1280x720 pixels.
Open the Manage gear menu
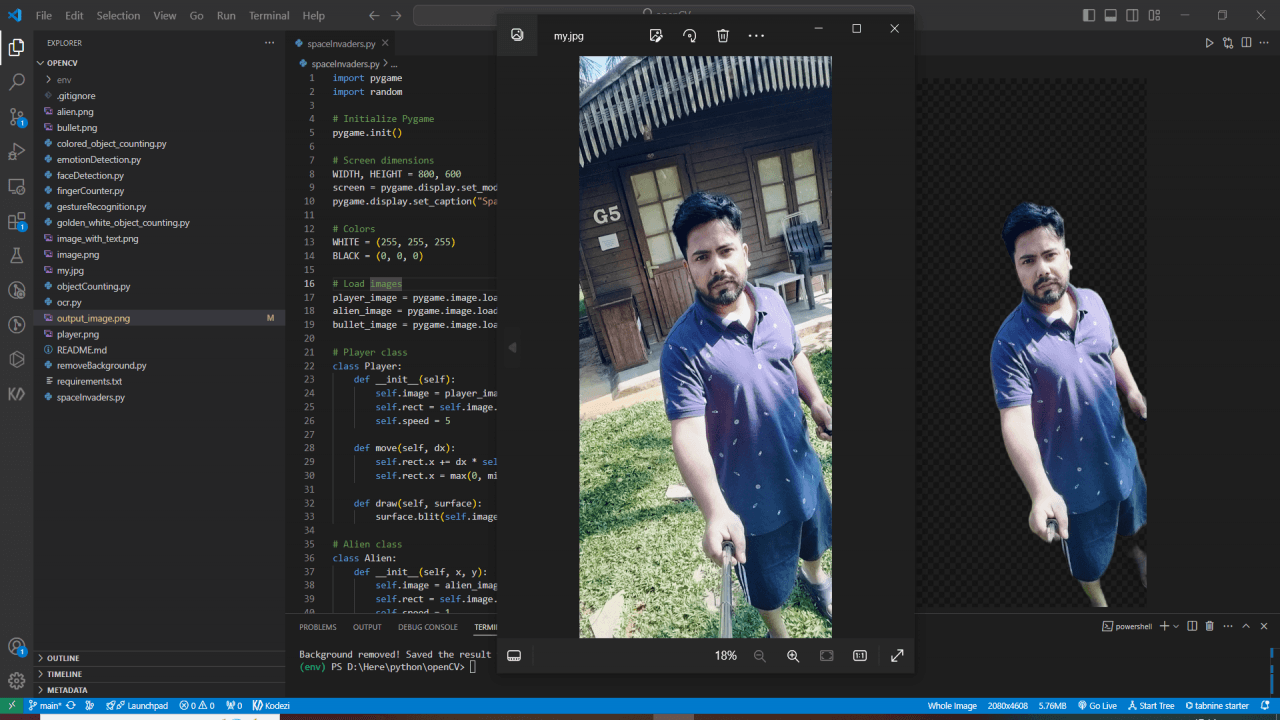pos(16,682)
